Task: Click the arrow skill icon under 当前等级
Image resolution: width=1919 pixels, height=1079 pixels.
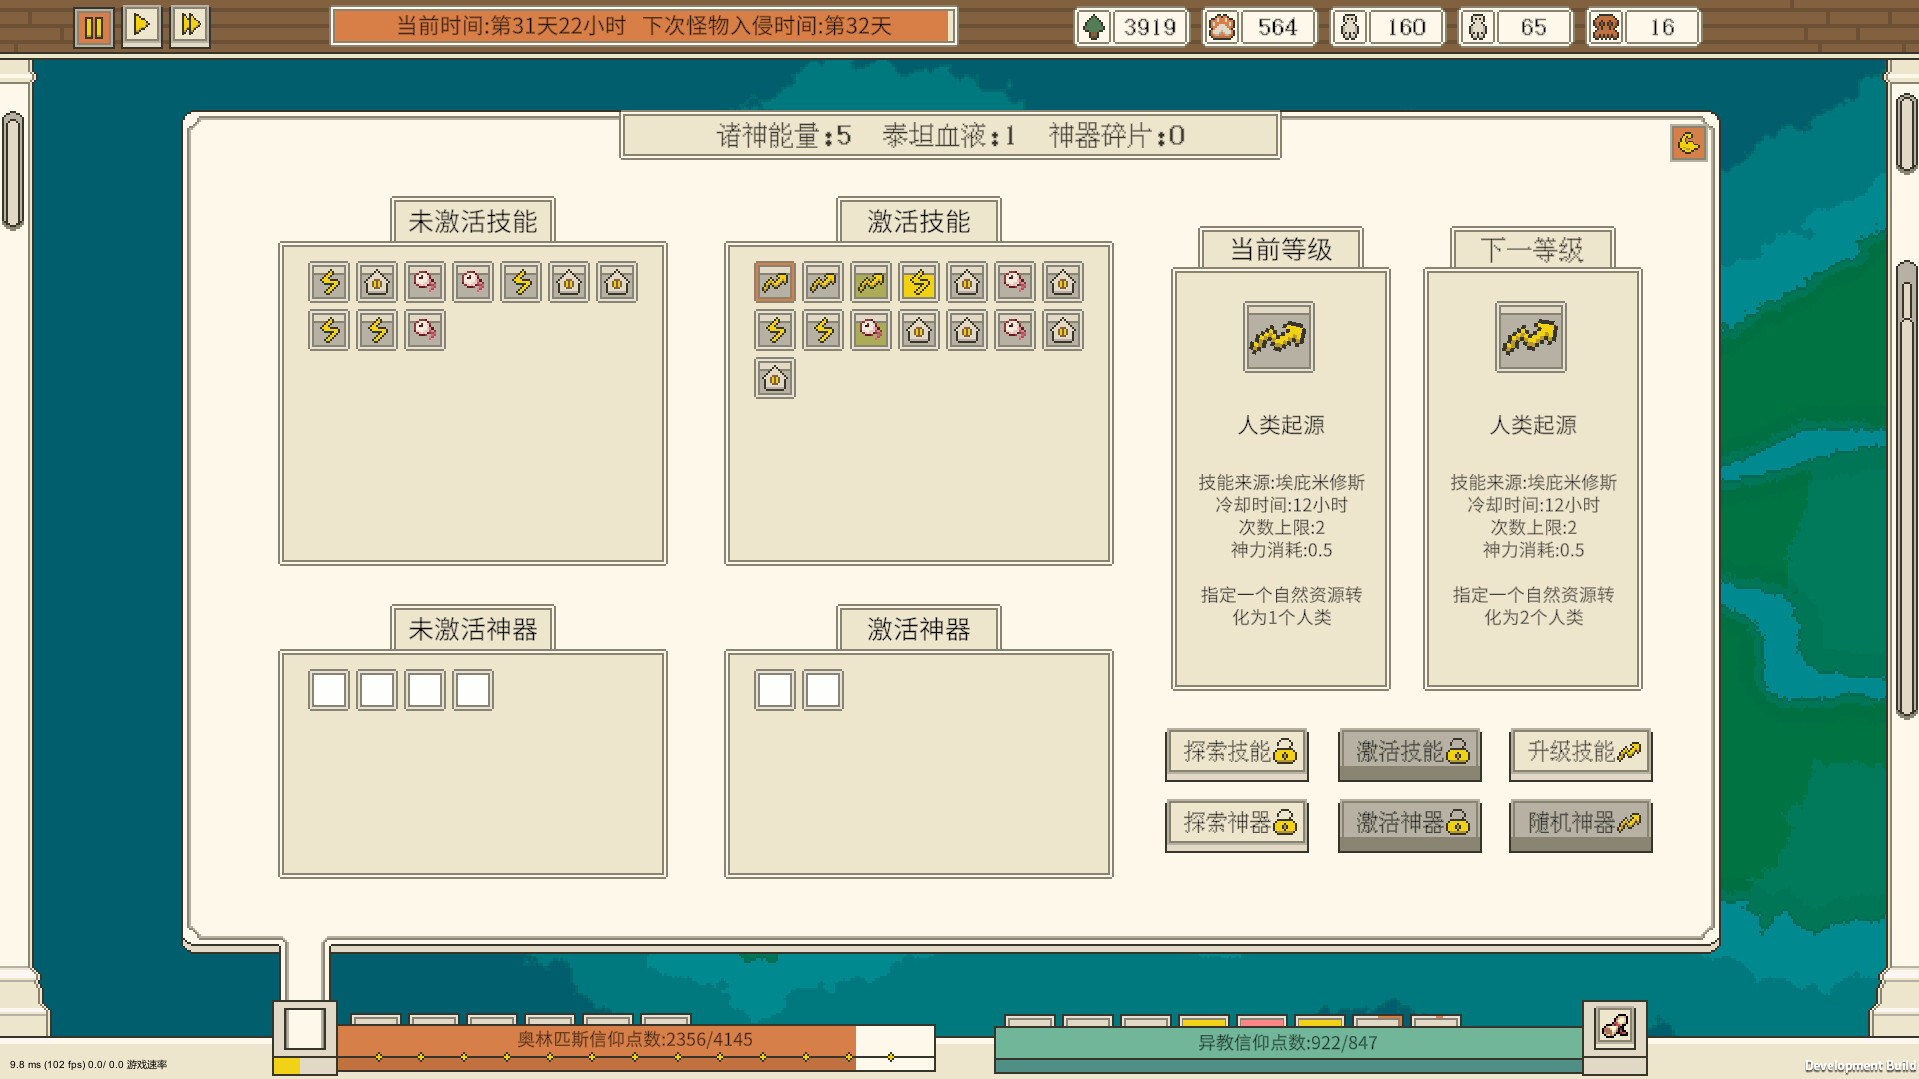Action: tap(1279, 338)
